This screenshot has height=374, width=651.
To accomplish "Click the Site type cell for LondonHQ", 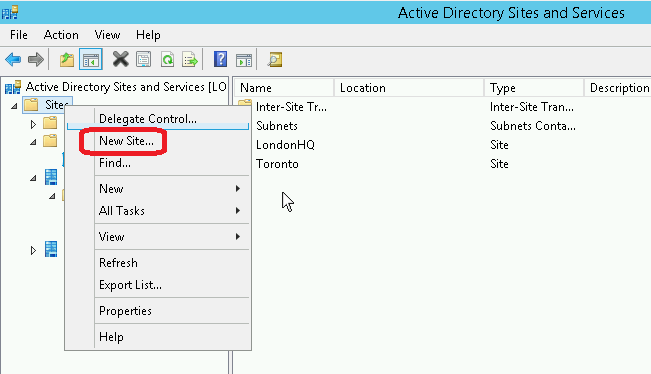I will pyautogui.click(x=499, y=145).
